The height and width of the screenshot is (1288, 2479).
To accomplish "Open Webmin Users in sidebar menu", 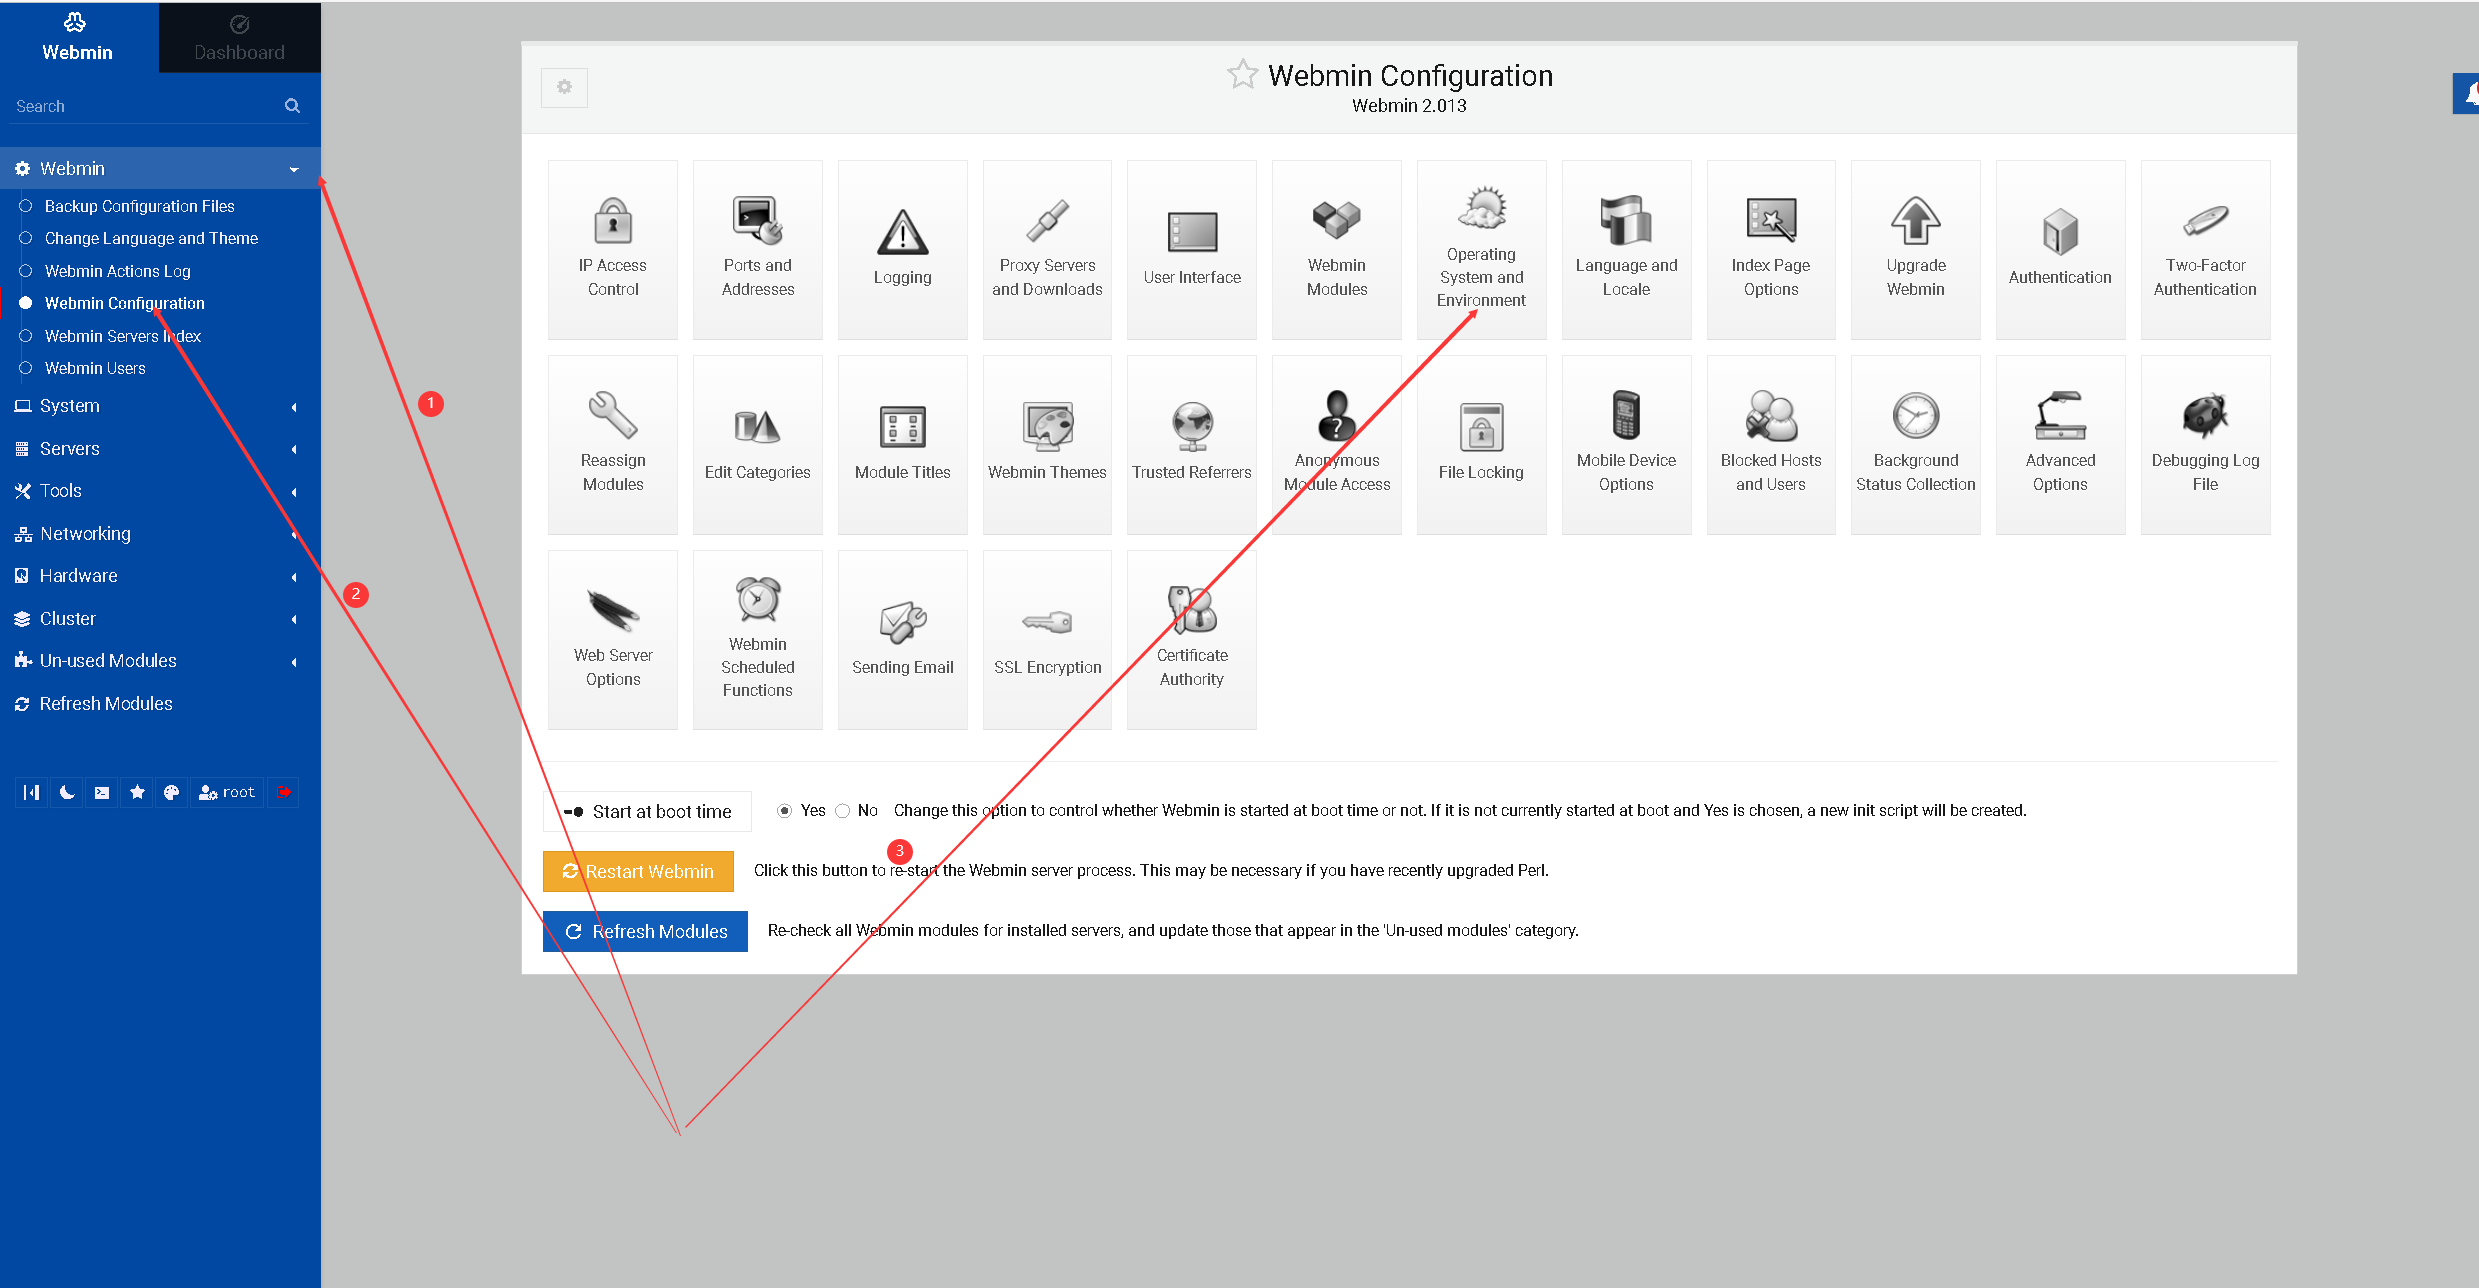I will pos(95,368).
